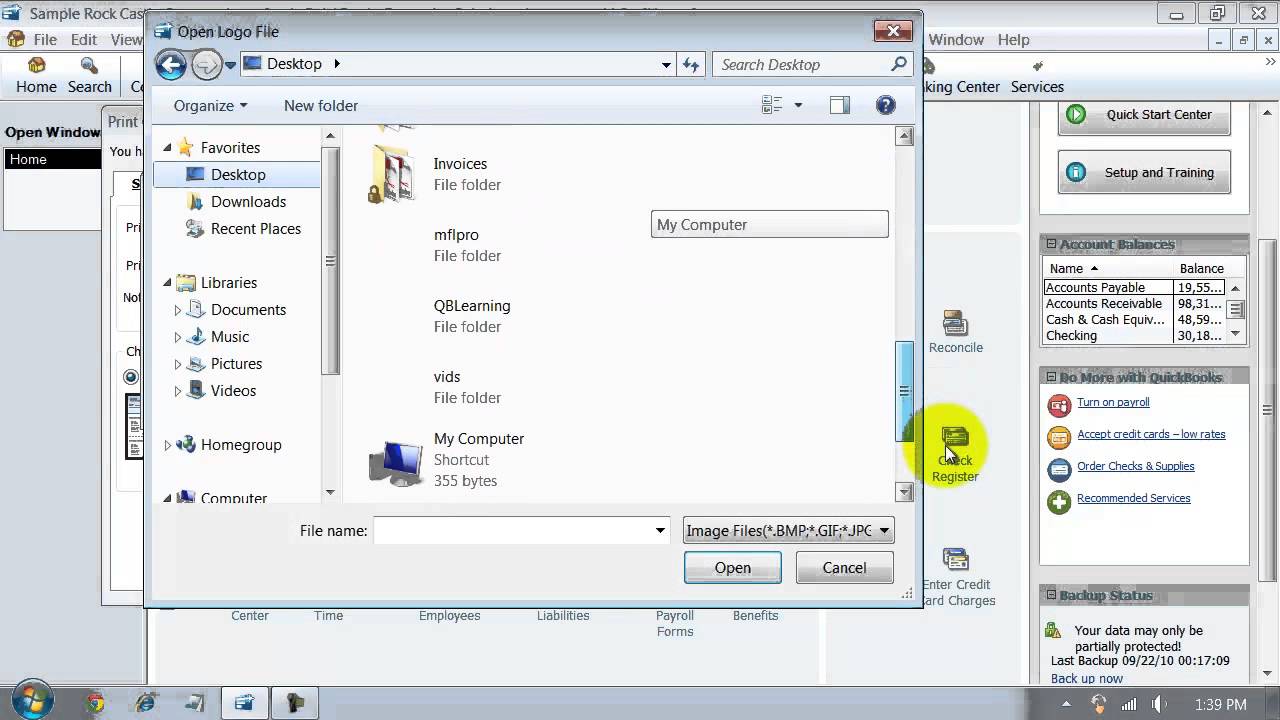Open Help with the question mark icon
Viewport: 1280px width, 720px height.
coord(885,105)
